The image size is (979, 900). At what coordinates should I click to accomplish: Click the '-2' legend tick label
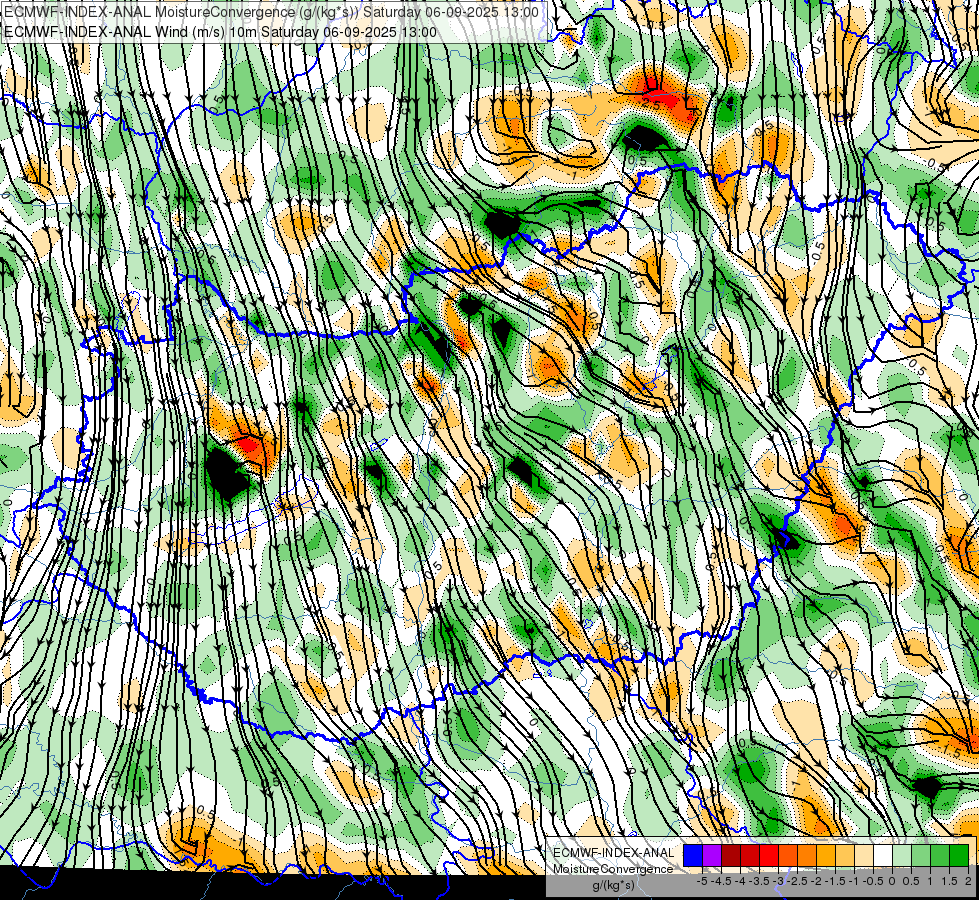click(816, 881)
